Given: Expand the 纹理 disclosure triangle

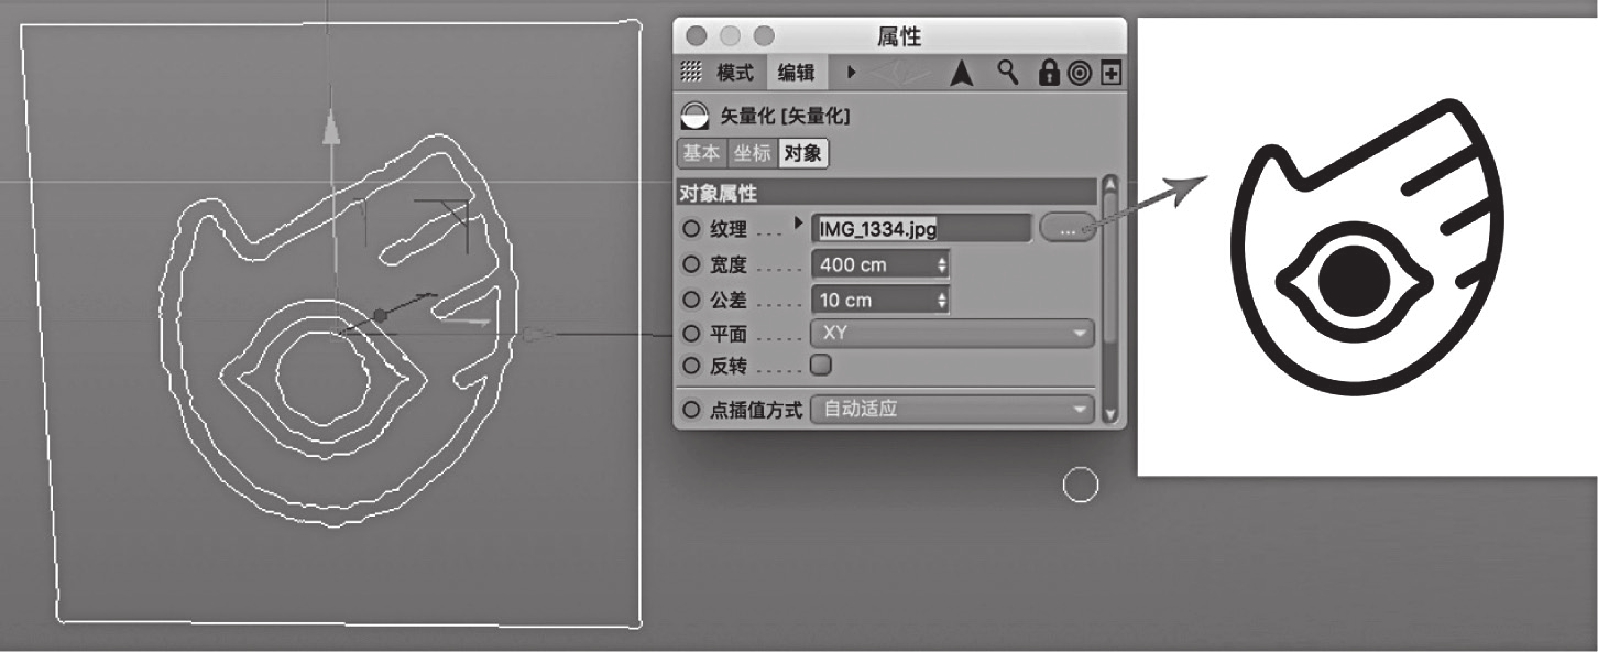Looking at the screenshot, I should pos(798,223).
